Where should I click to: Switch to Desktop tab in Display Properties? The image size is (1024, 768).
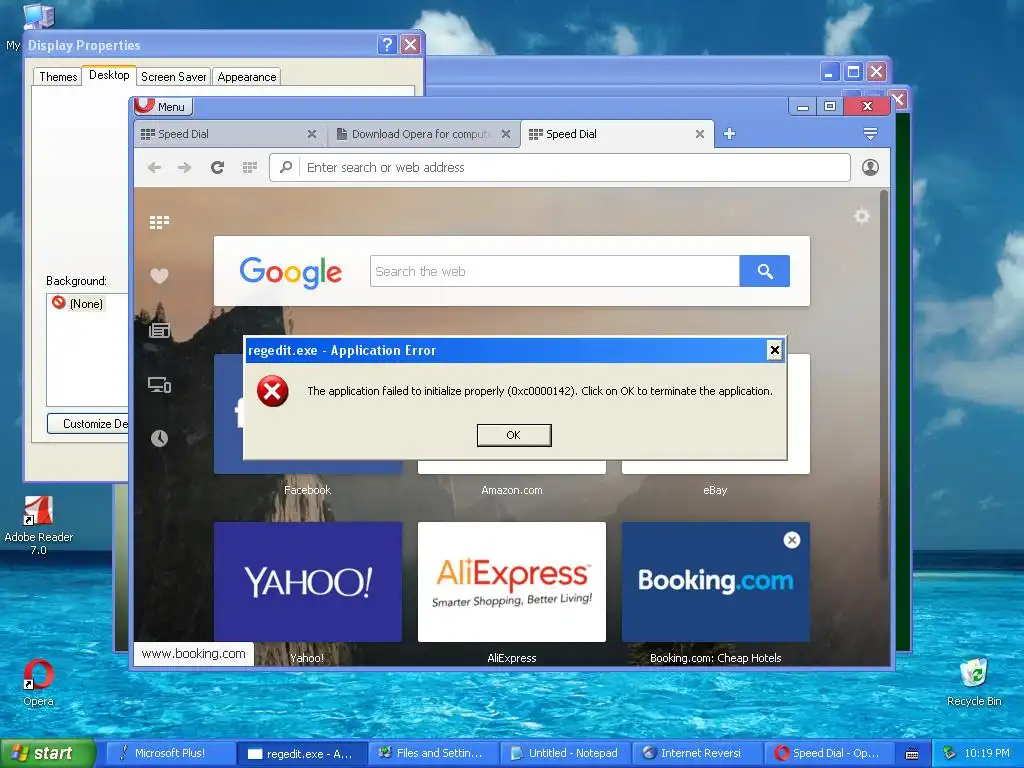pos(109,75)
